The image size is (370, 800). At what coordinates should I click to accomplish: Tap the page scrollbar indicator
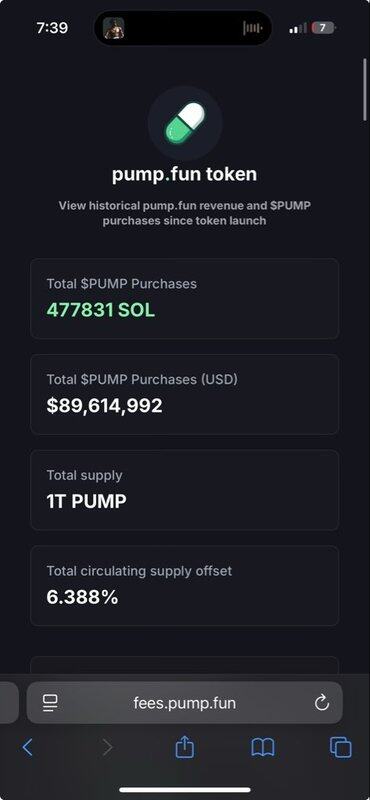pos(365,89)
